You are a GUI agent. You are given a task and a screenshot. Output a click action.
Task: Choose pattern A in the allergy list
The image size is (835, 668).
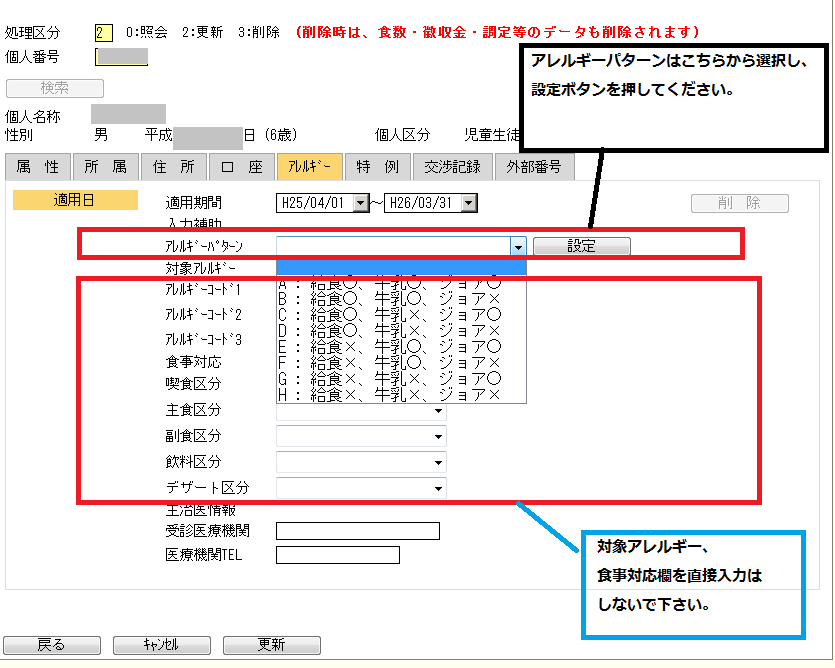click(x=400, y=283)
